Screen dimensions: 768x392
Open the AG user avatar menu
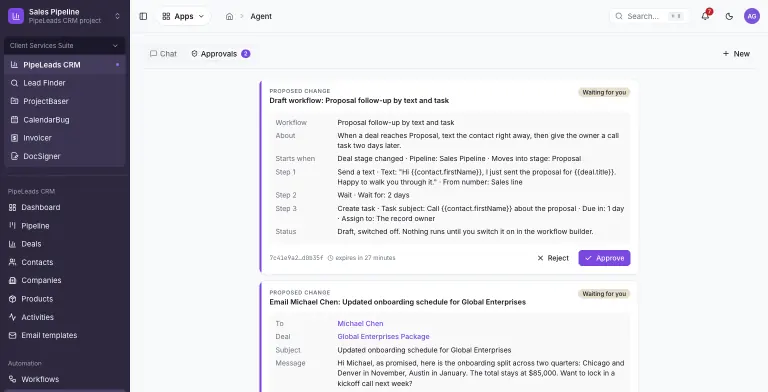tap(752, 16)
